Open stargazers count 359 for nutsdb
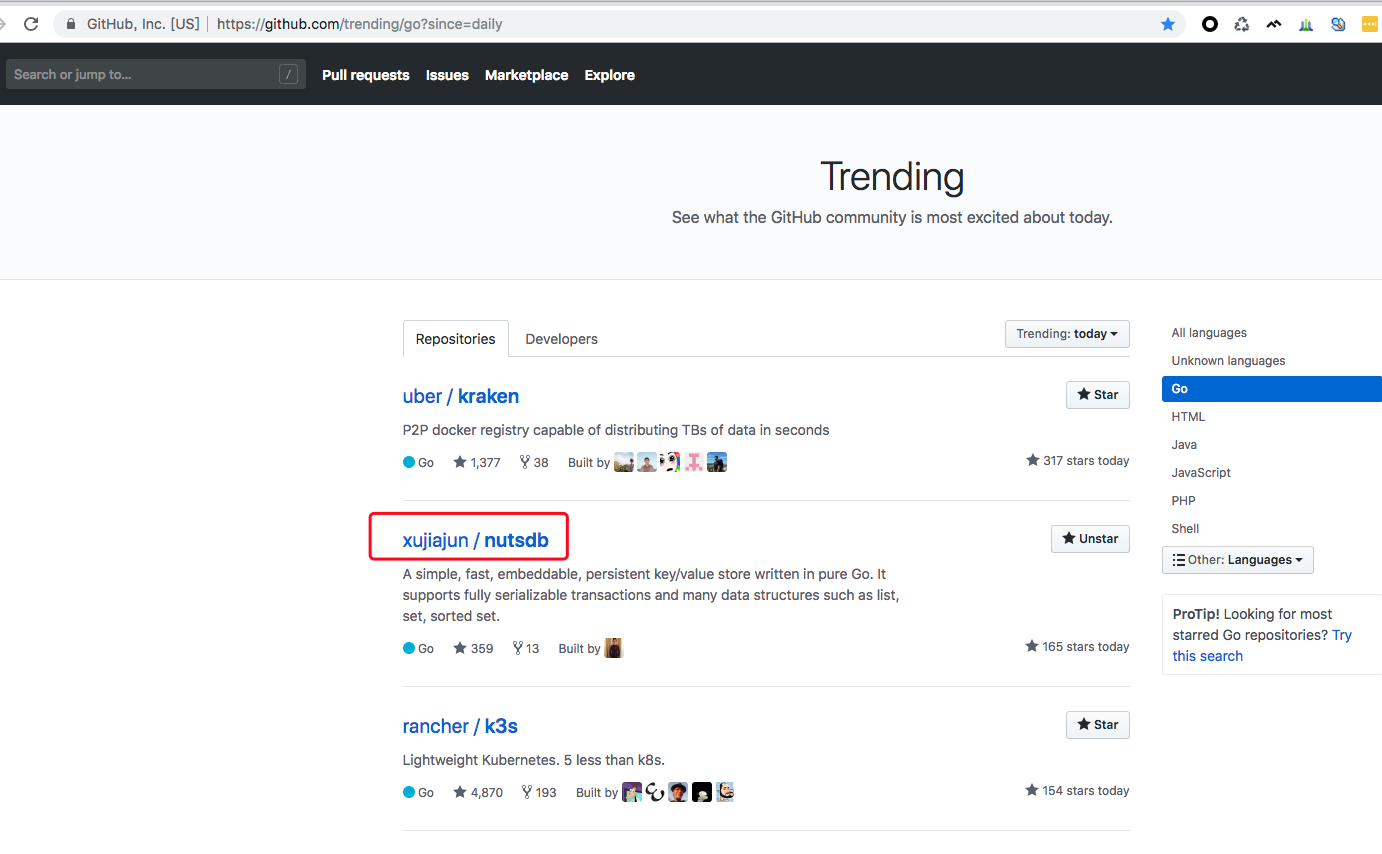The width and height of the screenshot is (1382, 854). coord(473,648)
